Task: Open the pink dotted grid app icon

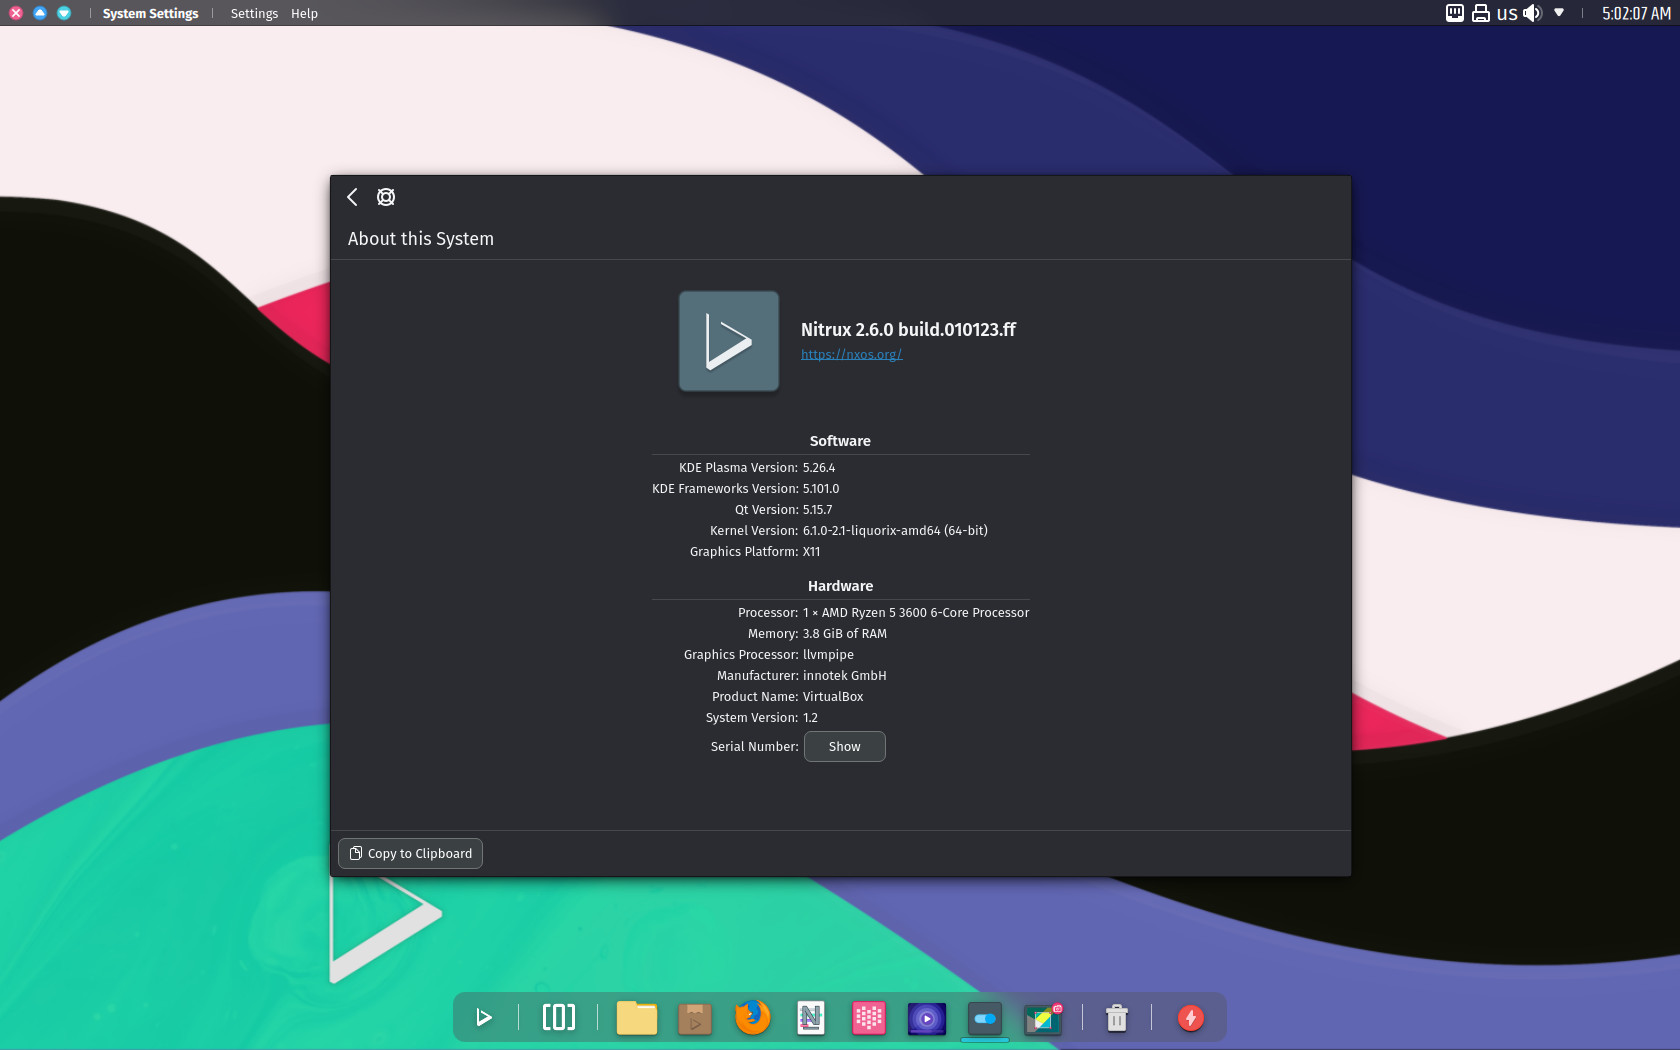Action: pyautogui.click(x=869, y=1018)
